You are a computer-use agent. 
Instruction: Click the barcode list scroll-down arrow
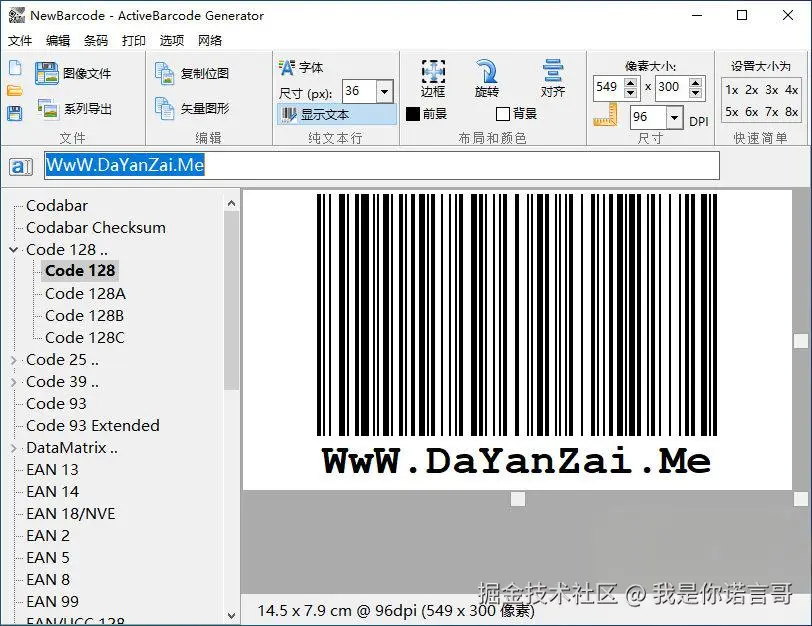click(x=231, y=616)
